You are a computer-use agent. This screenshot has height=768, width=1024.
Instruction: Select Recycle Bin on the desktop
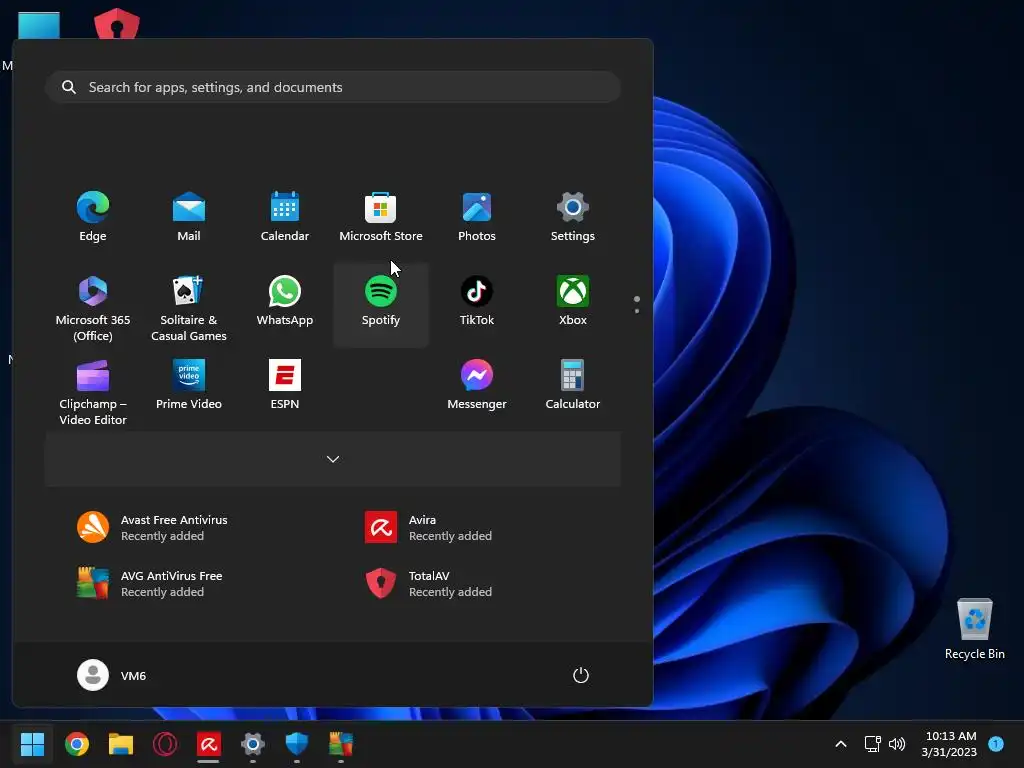click(974, 630)
